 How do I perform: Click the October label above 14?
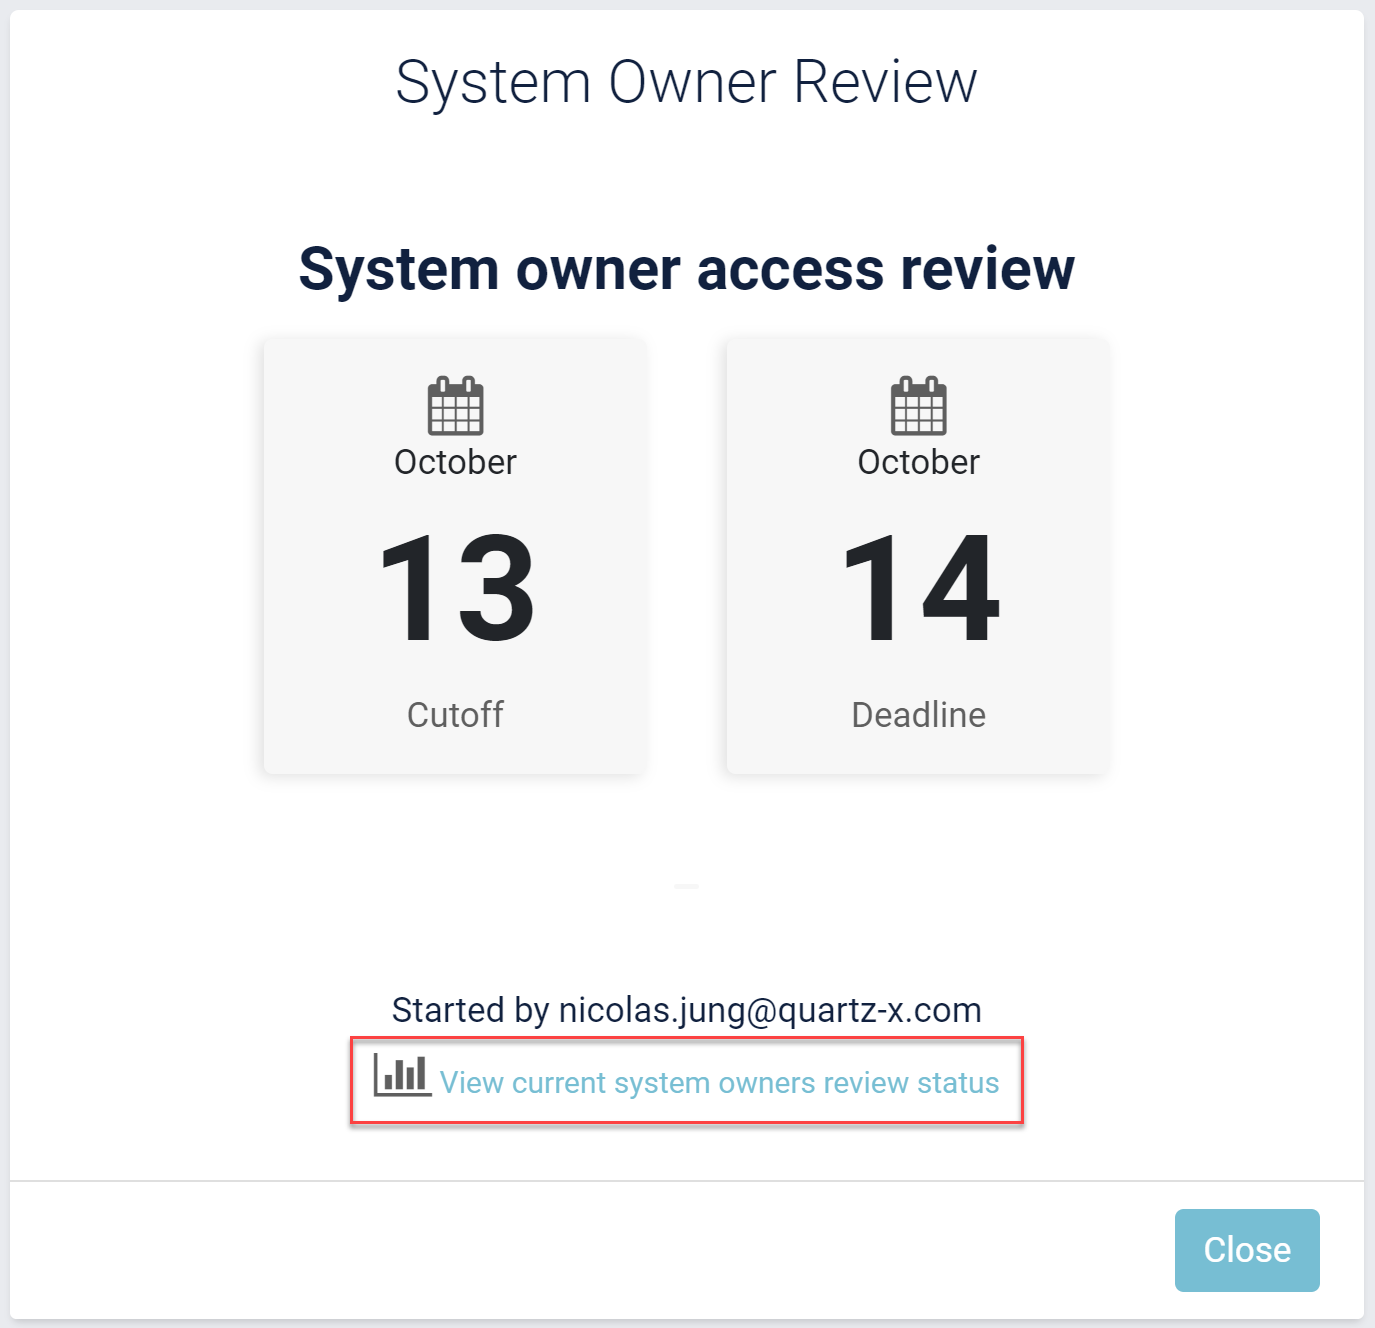coord(918,462)
